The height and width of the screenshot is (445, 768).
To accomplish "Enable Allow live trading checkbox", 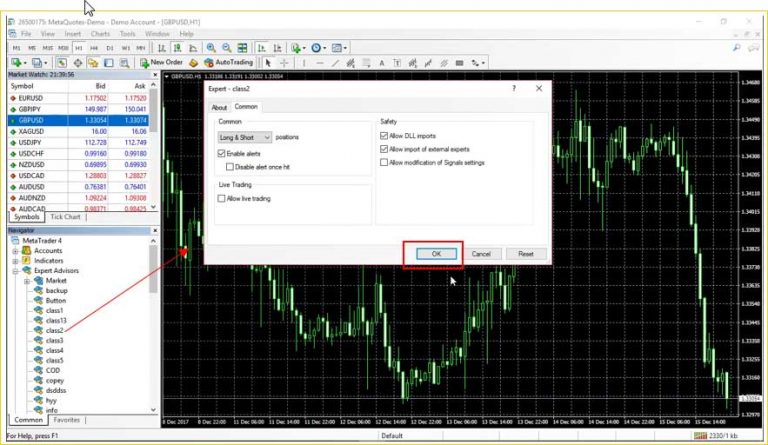I will [221, 198].
